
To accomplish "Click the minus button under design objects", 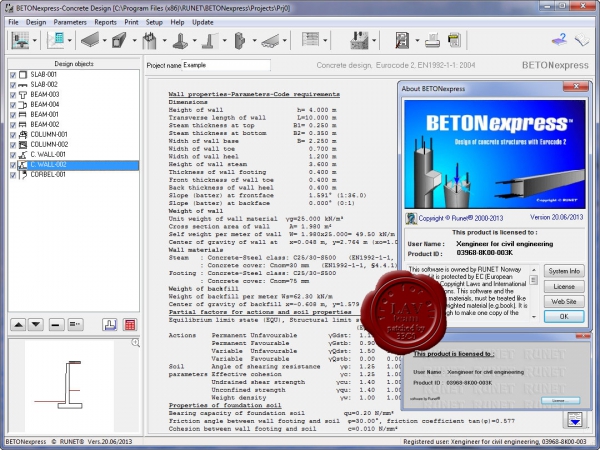I will 56,325.
